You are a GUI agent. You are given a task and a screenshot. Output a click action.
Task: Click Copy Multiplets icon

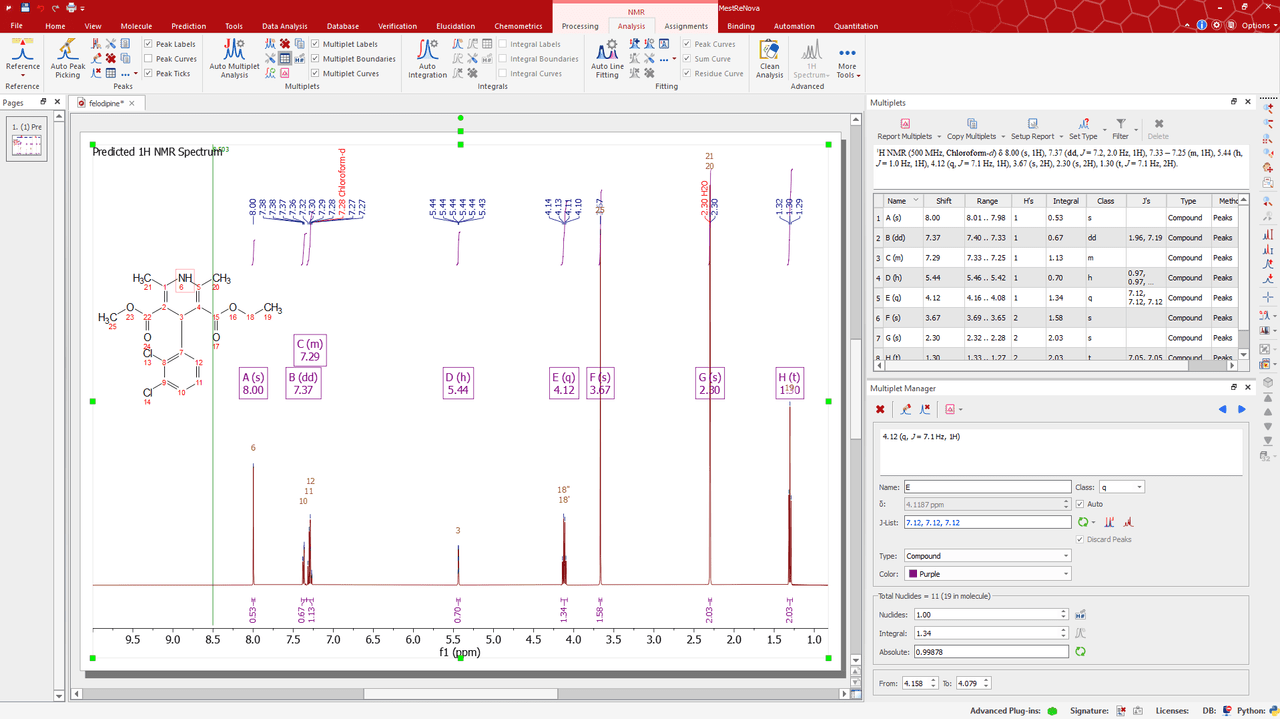971,123
